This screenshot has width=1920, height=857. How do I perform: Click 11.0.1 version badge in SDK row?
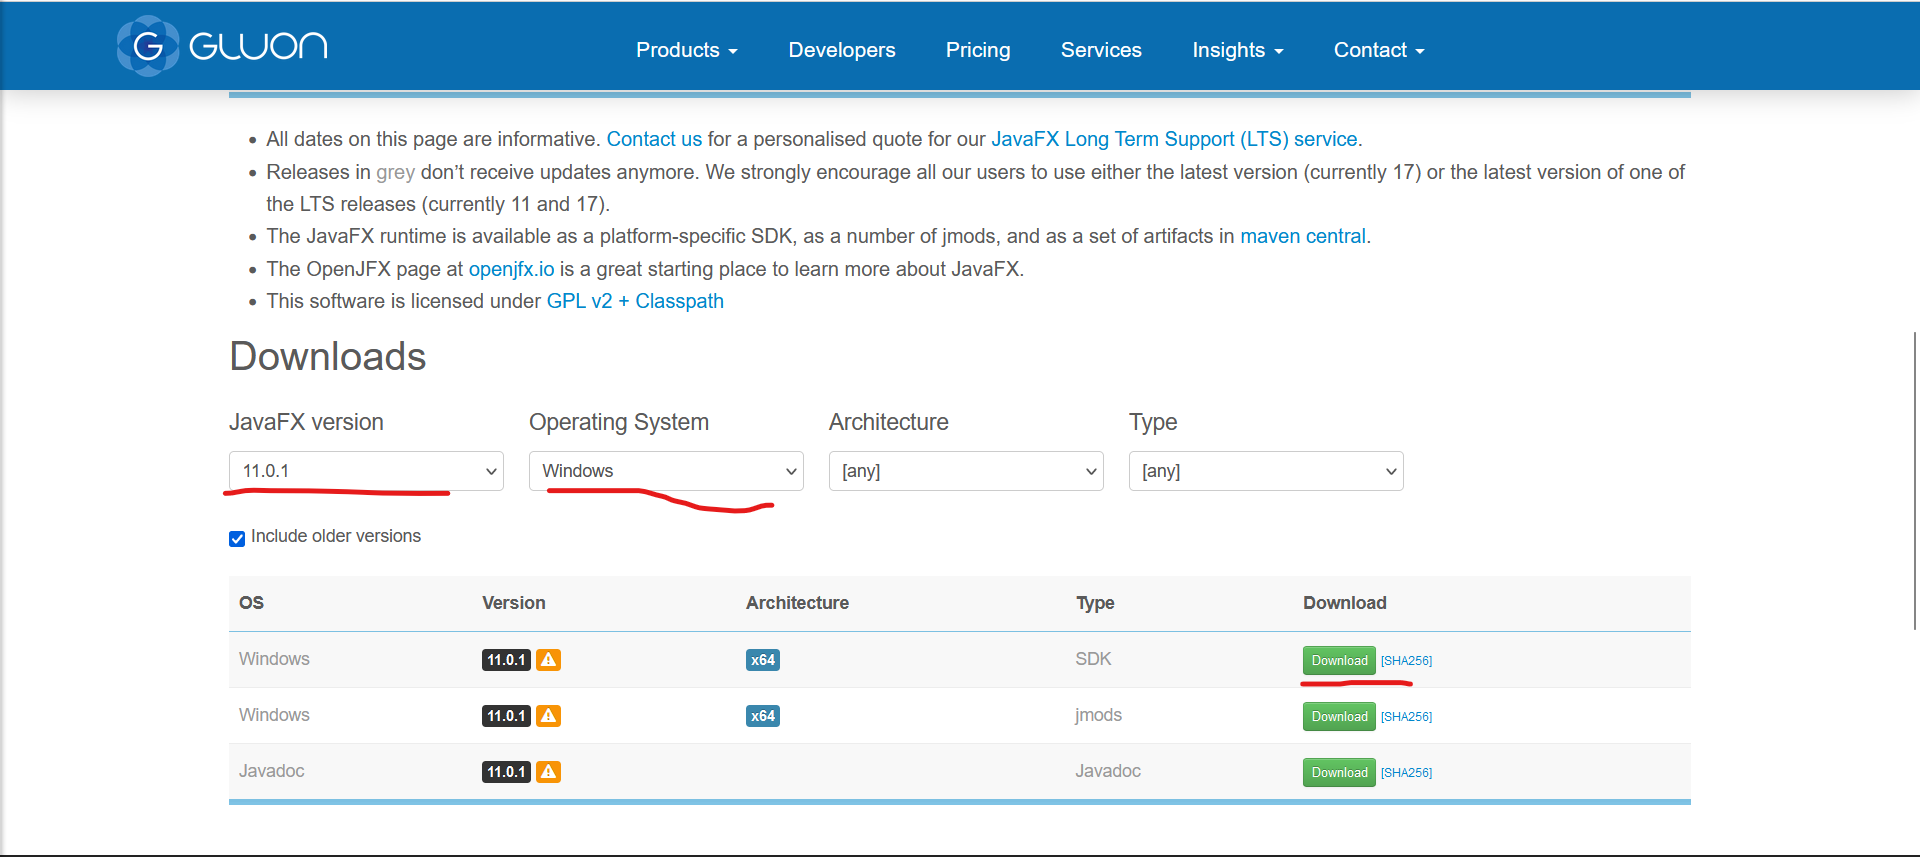click(506, 660)
